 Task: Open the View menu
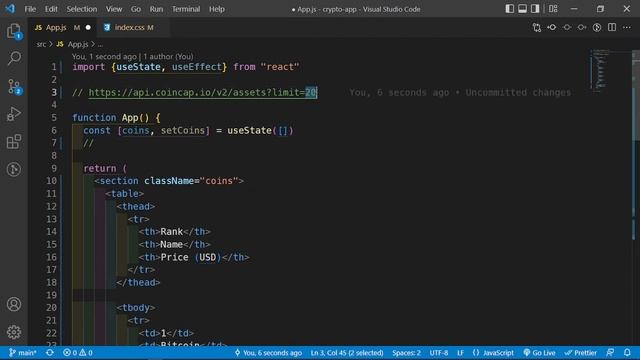click(x=114, y=9)
